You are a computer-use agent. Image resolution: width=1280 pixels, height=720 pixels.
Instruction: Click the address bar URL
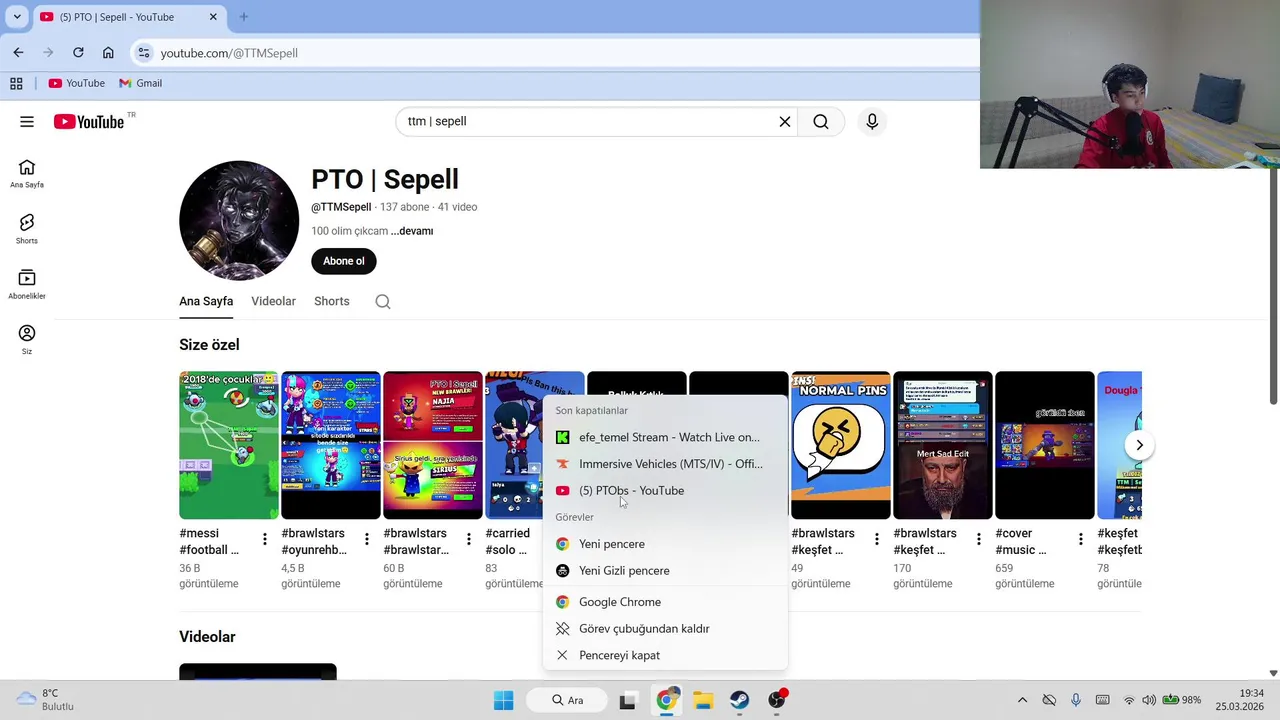coord(229,53)
